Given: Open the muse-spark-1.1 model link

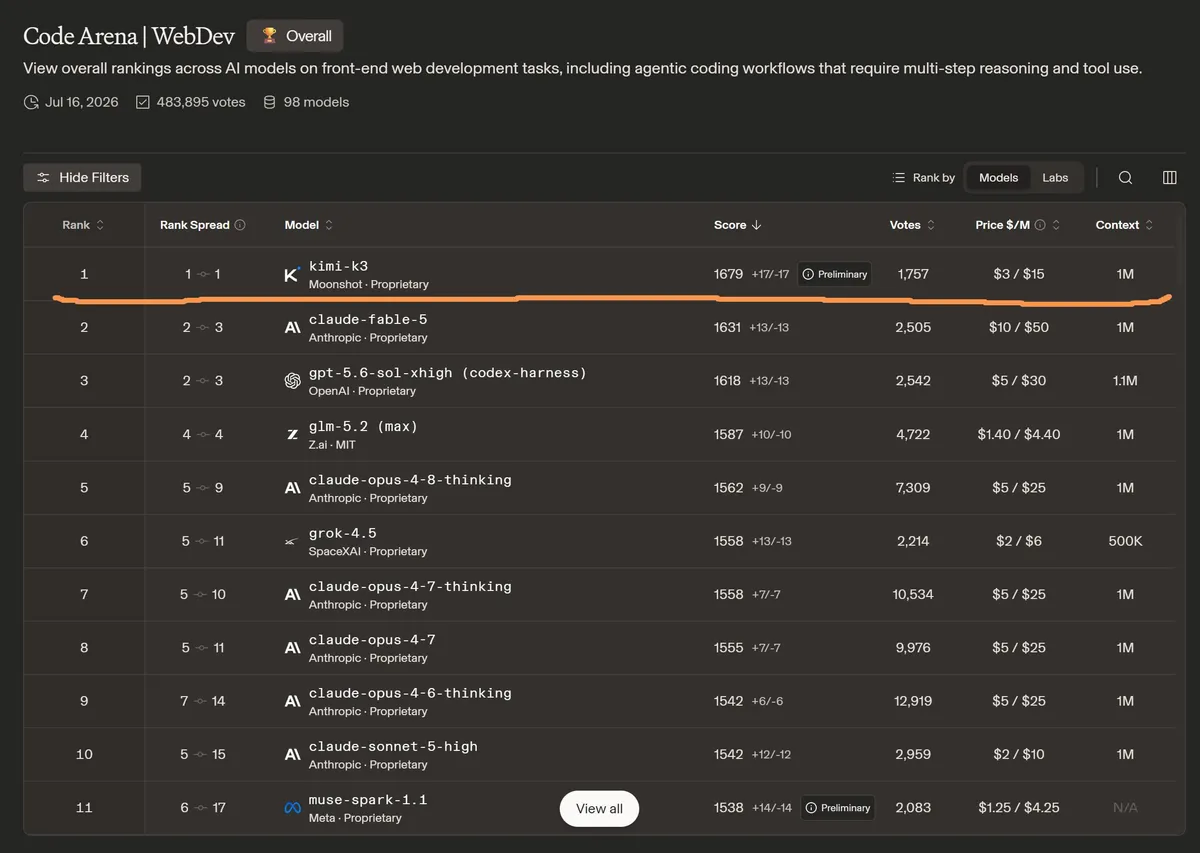Looking at the screenshot, I should [x=368, y=800].
